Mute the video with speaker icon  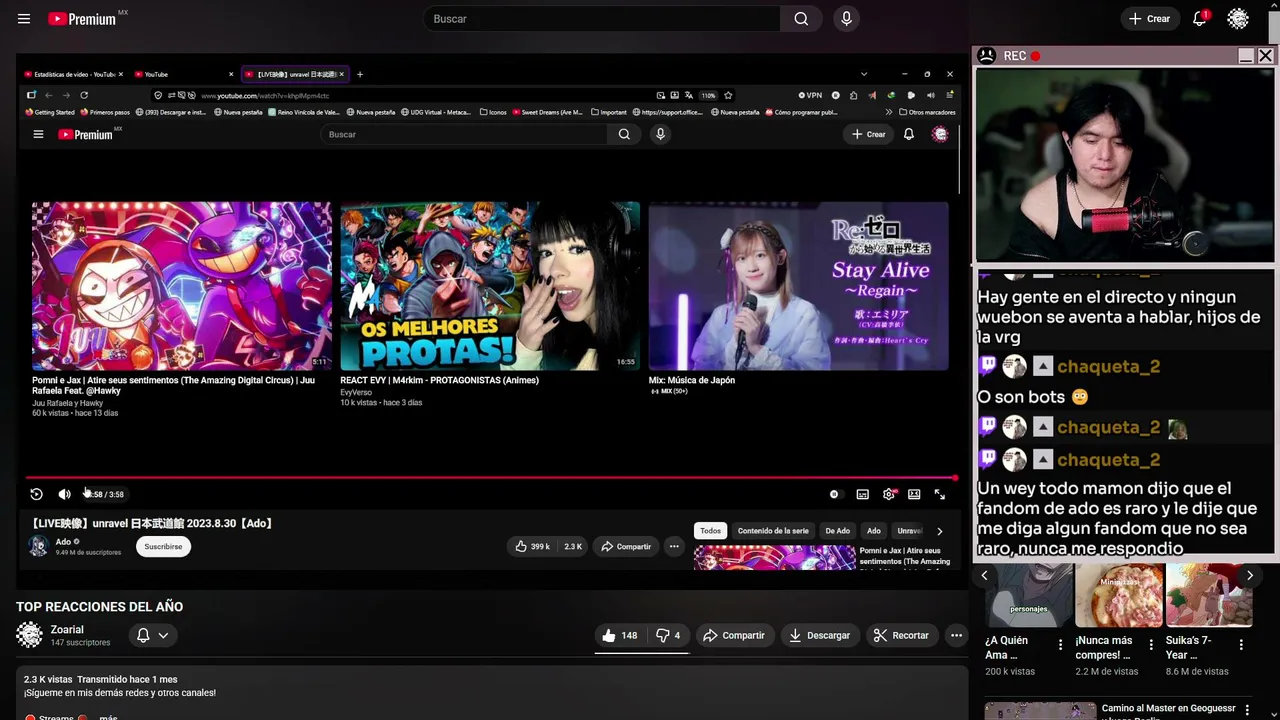pos(64,494)
